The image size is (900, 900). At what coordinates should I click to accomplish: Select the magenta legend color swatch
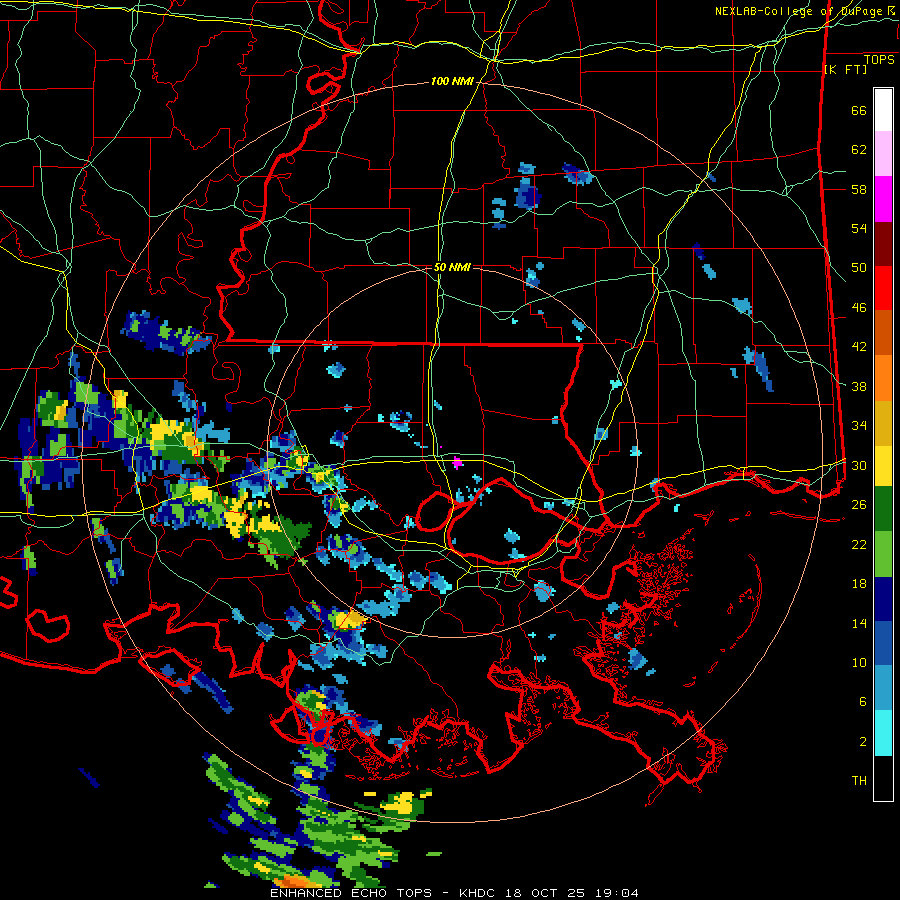tap(883, 199)
